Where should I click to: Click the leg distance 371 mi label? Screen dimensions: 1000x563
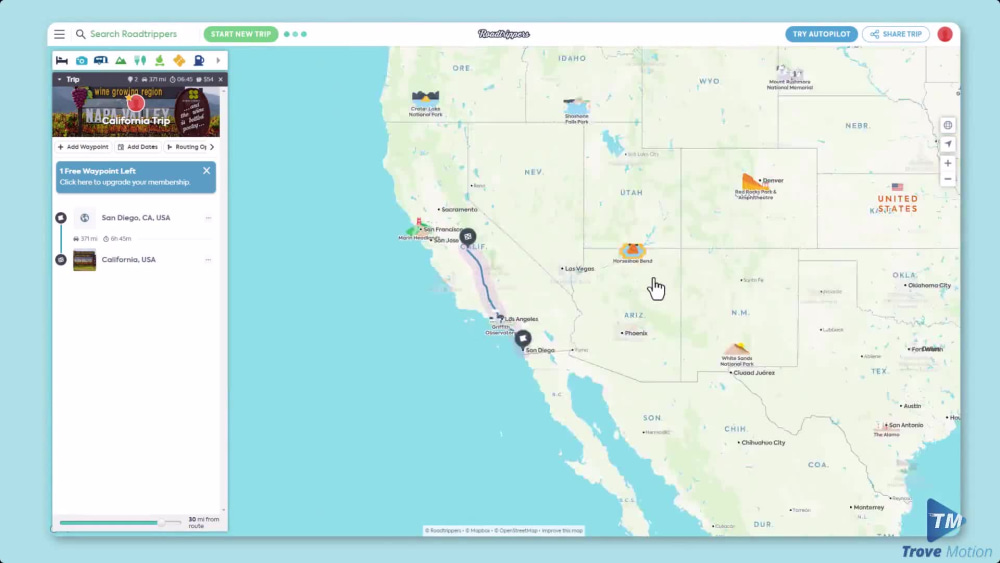pyautogui.click(x=85, y=239)
